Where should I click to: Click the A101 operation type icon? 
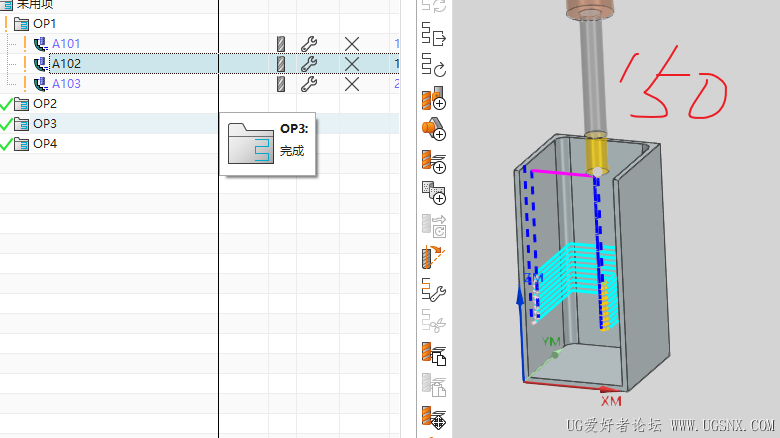click(41, 44)
